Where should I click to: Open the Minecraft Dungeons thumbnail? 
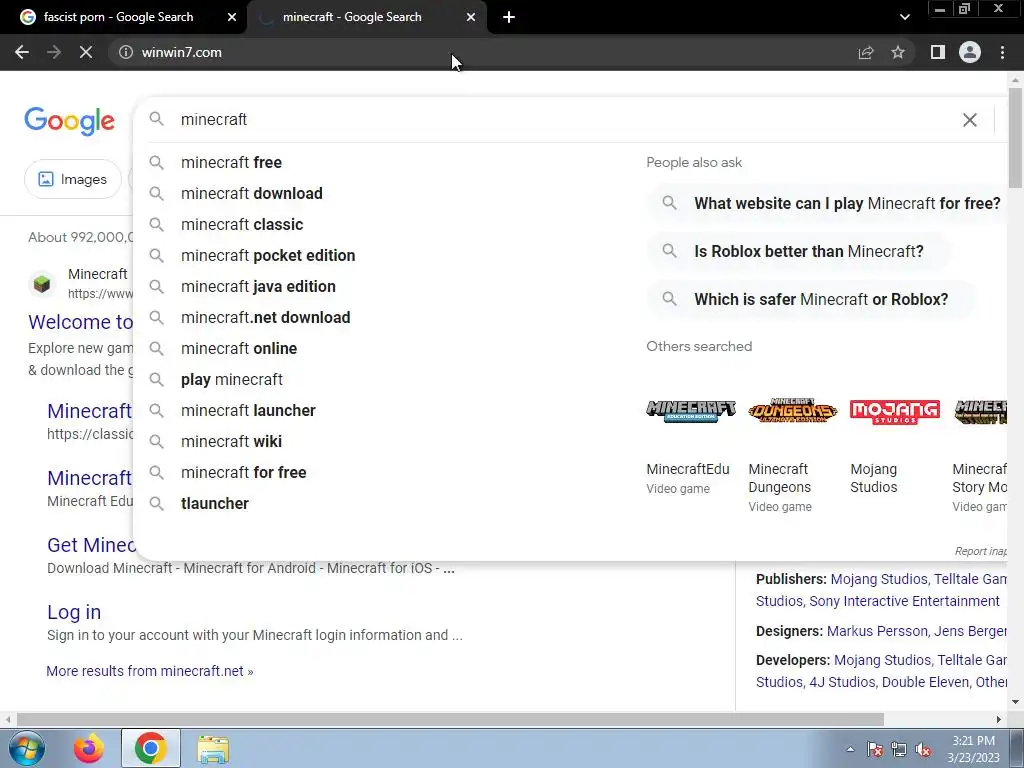click(793, 411)
